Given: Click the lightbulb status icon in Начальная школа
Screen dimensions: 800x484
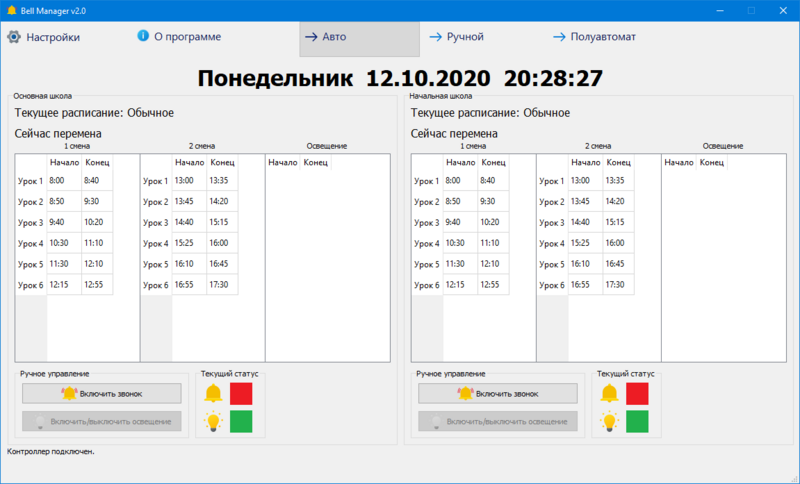Looking at the screenshot, I should click(609, 421).
